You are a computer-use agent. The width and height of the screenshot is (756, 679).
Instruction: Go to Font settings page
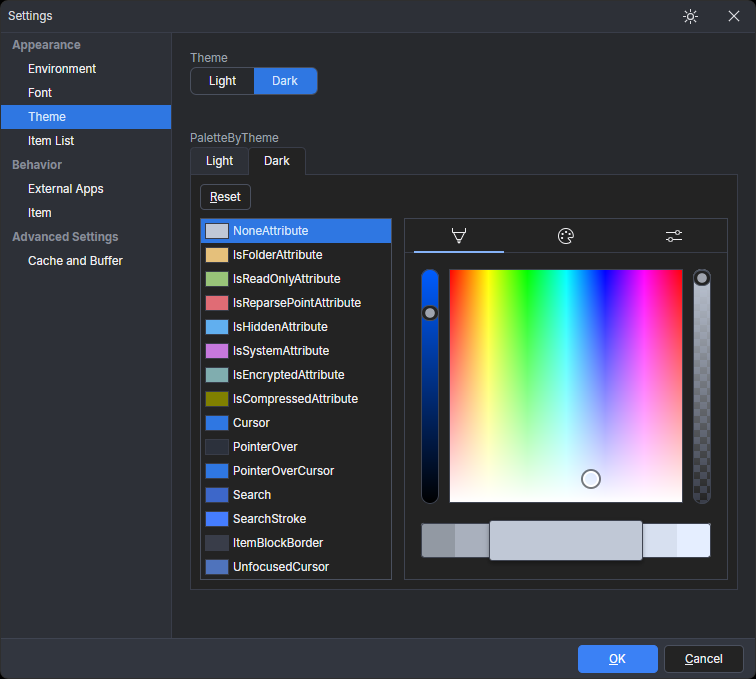click(40, 93)
